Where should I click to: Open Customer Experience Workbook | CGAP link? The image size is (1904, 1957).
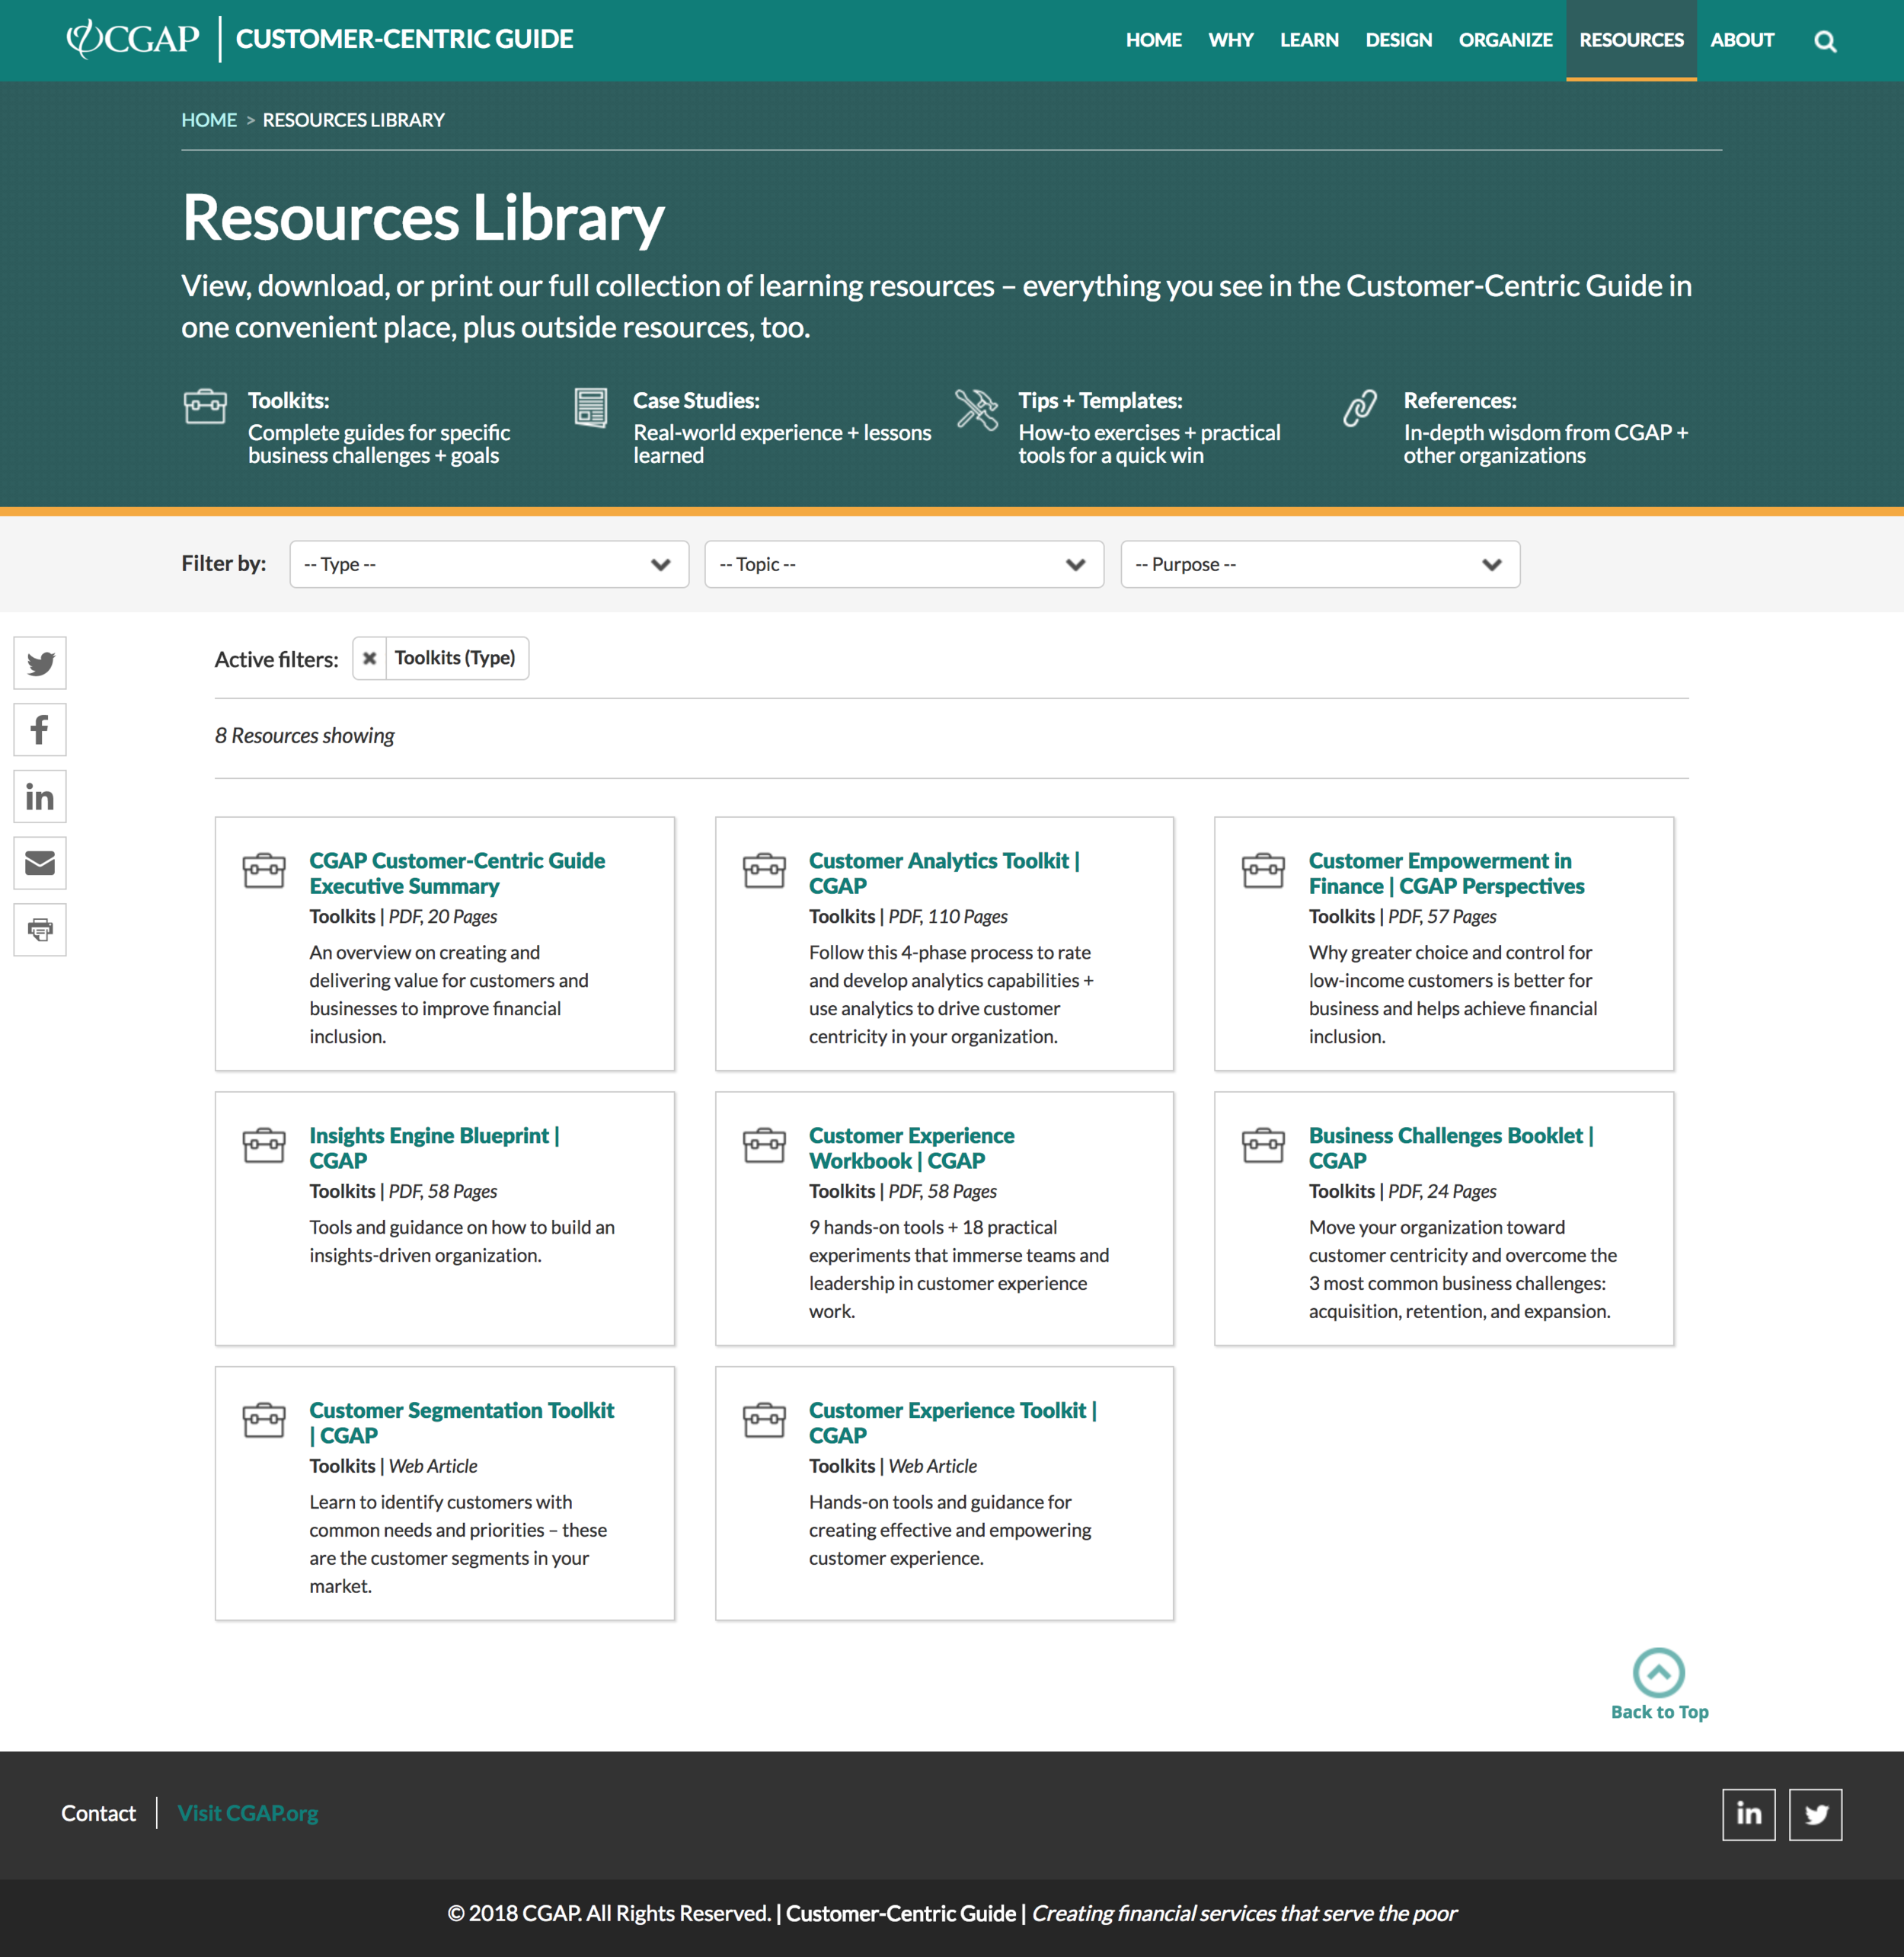point(911,1148)
